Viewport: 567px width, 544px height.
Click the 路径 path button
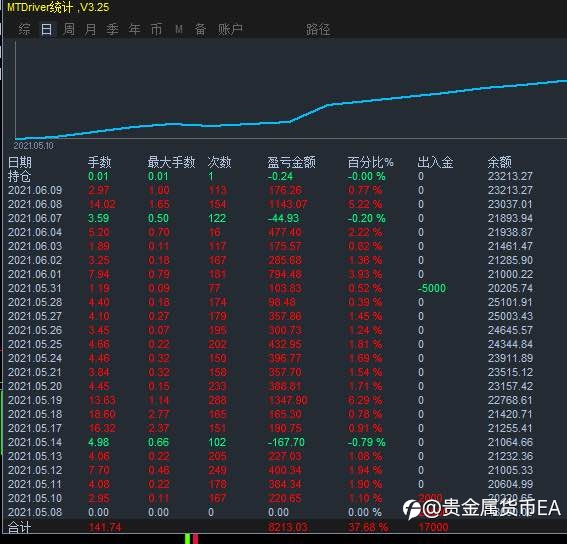[318, 29]
